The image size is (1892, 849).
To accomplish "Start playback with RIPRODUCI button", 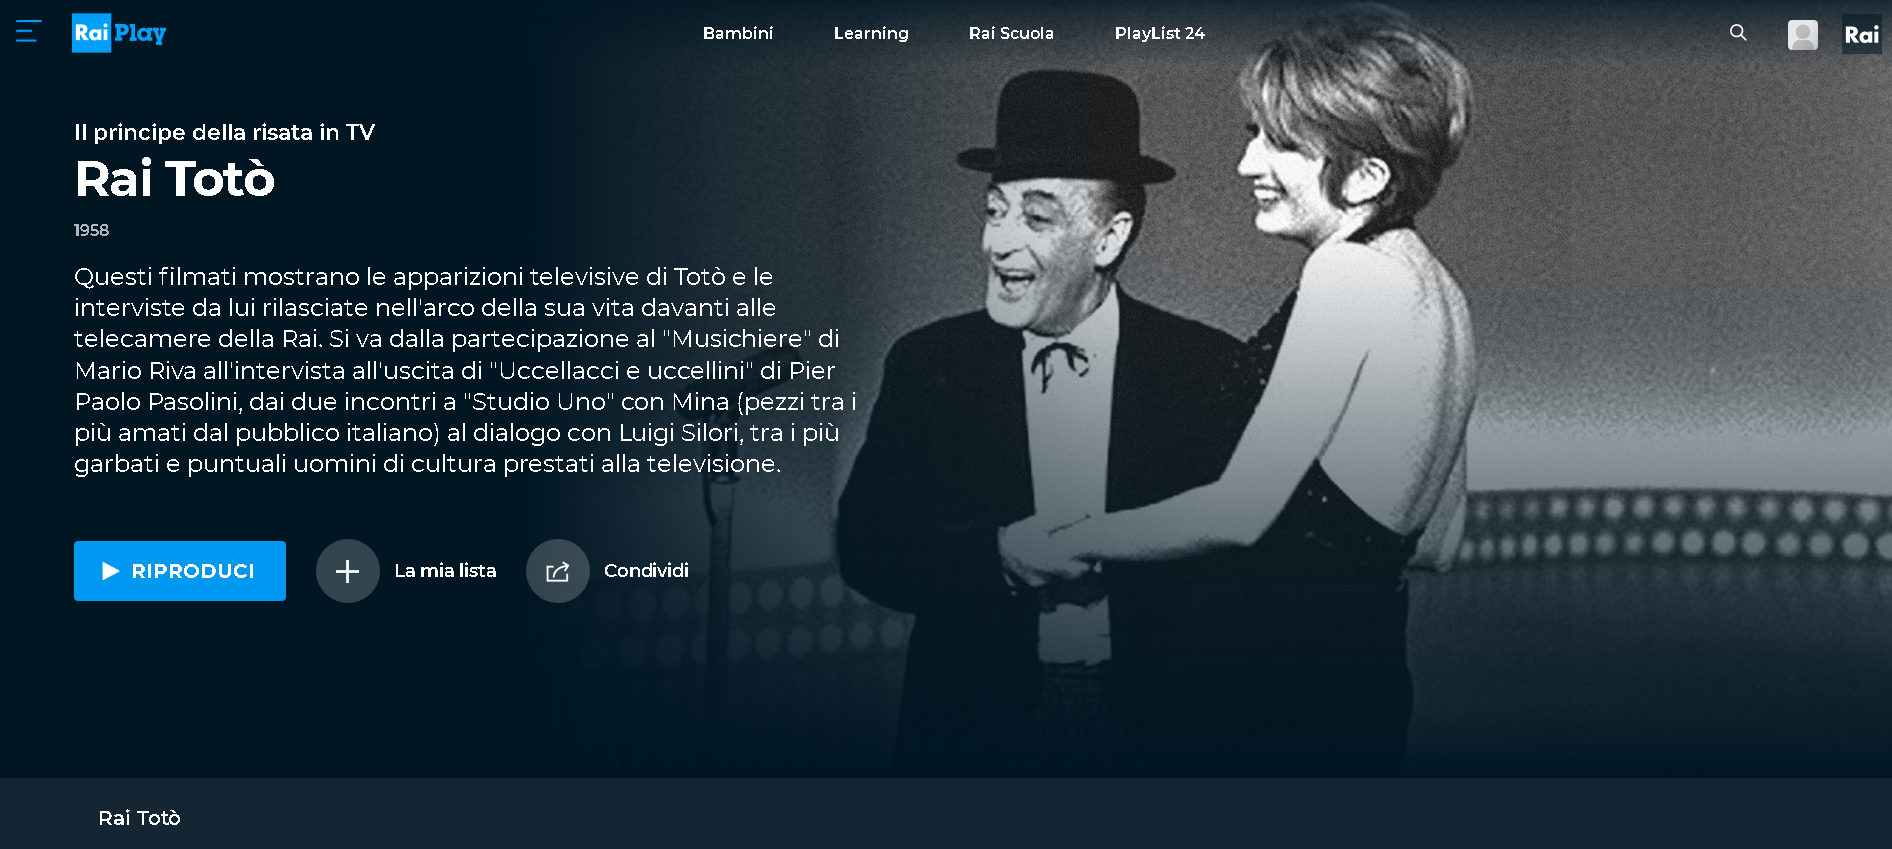I will (180, 571).
